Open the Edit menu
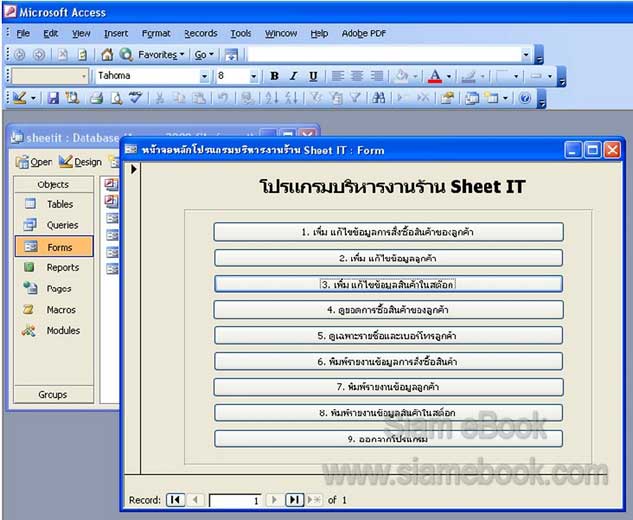Viewport: 633px width, 520px height. pos(50,34)
